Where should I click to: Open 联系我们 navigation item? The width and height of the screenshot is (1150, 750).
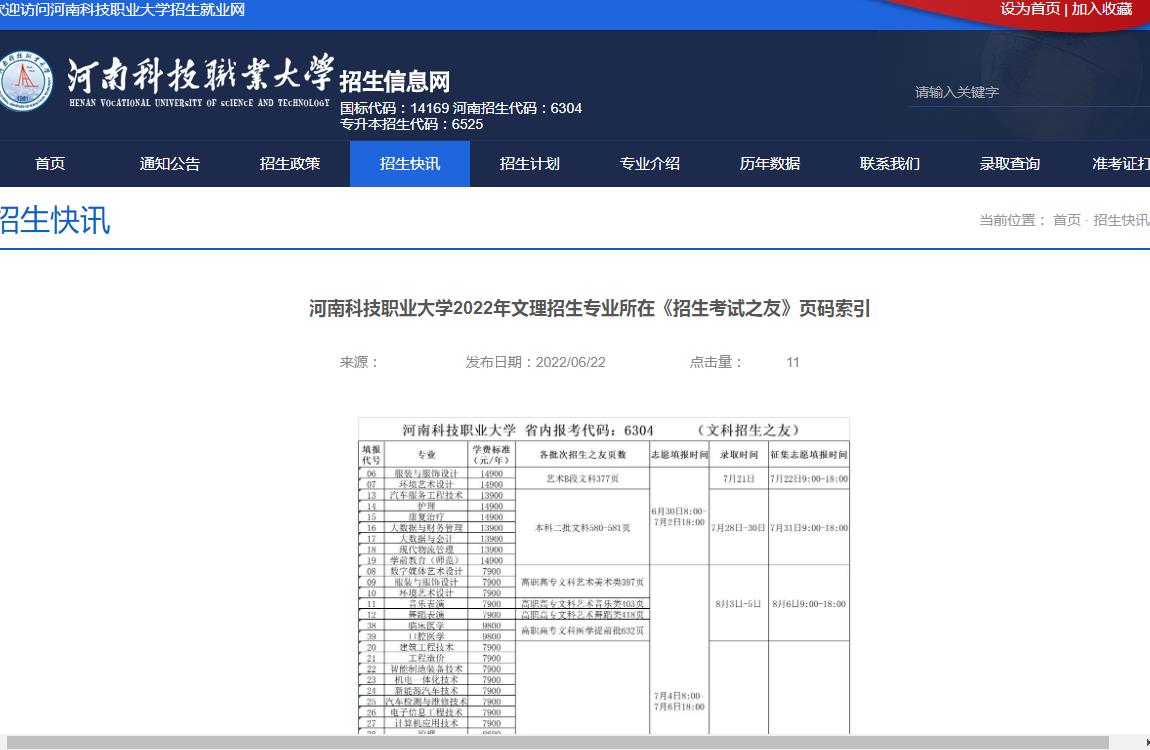(890, 163)
